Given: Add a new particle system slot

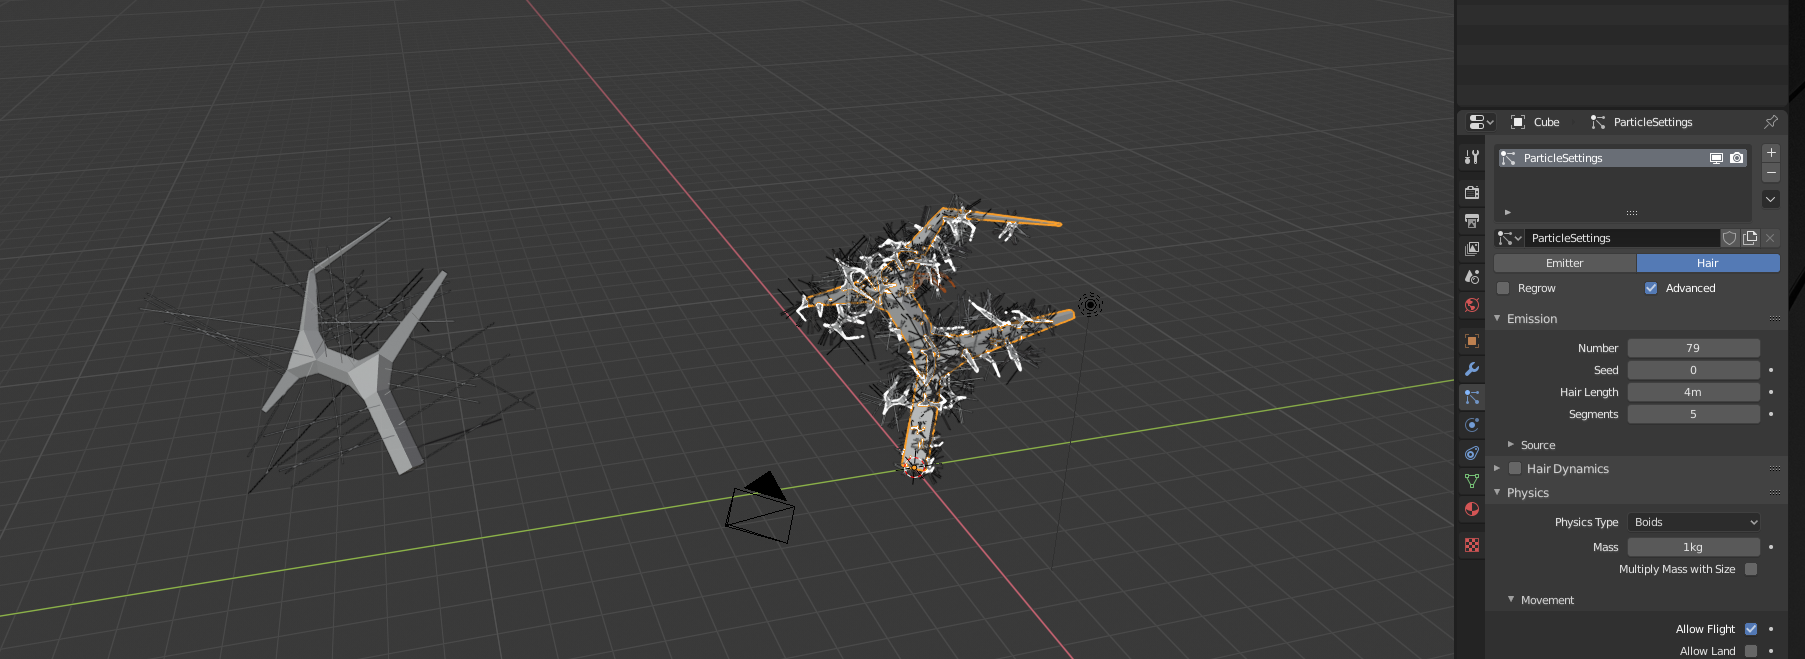Looking at the screenshot, I should (x=1771, y=153).
